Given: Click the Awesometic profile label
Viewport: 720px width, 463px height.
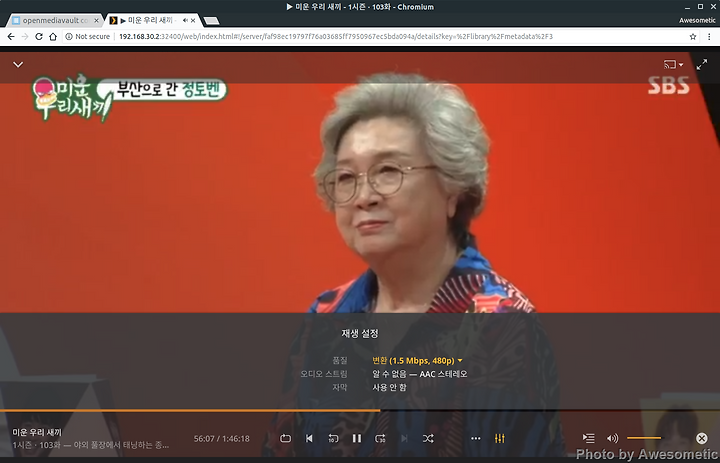Looking at the screenshot, I should (x=697, y=20).
